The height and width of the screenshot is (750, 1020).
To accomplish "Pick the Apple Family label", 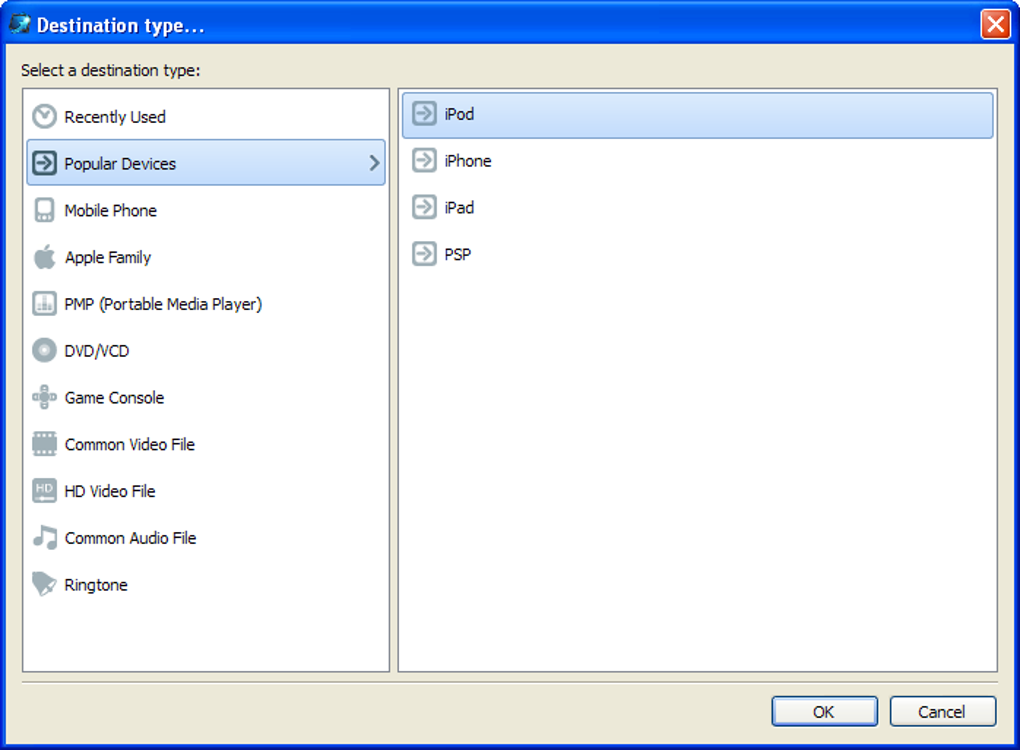I will [x=108, y=258].
